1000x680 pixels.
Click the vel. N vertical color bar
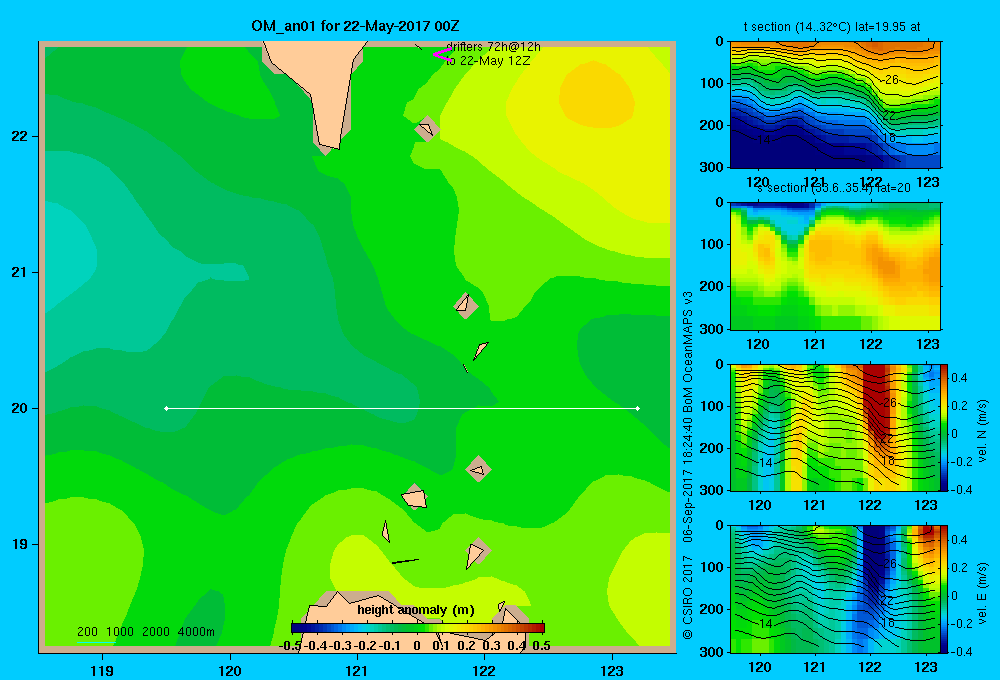tap(944, 427)
